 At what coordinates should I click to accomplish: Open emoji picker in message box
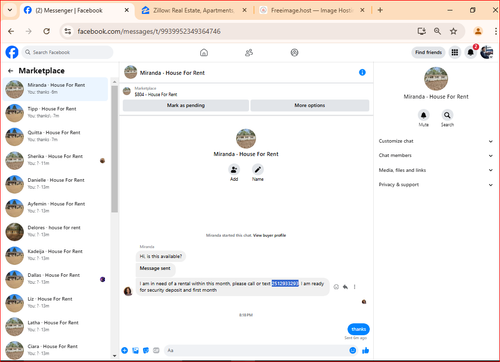tap(353, 350)
